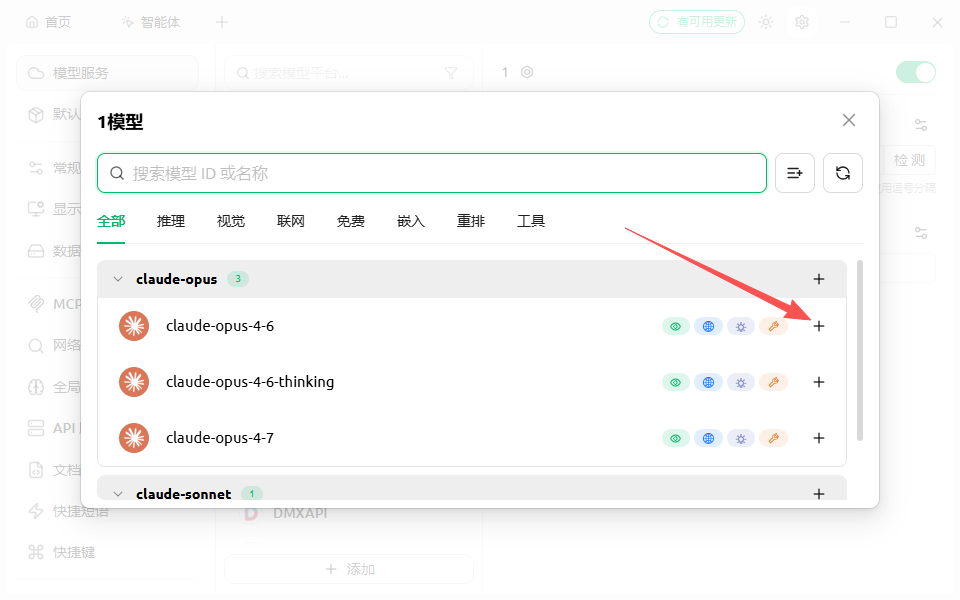Switch to the 推理 filter tab

[x=171, y=221]
